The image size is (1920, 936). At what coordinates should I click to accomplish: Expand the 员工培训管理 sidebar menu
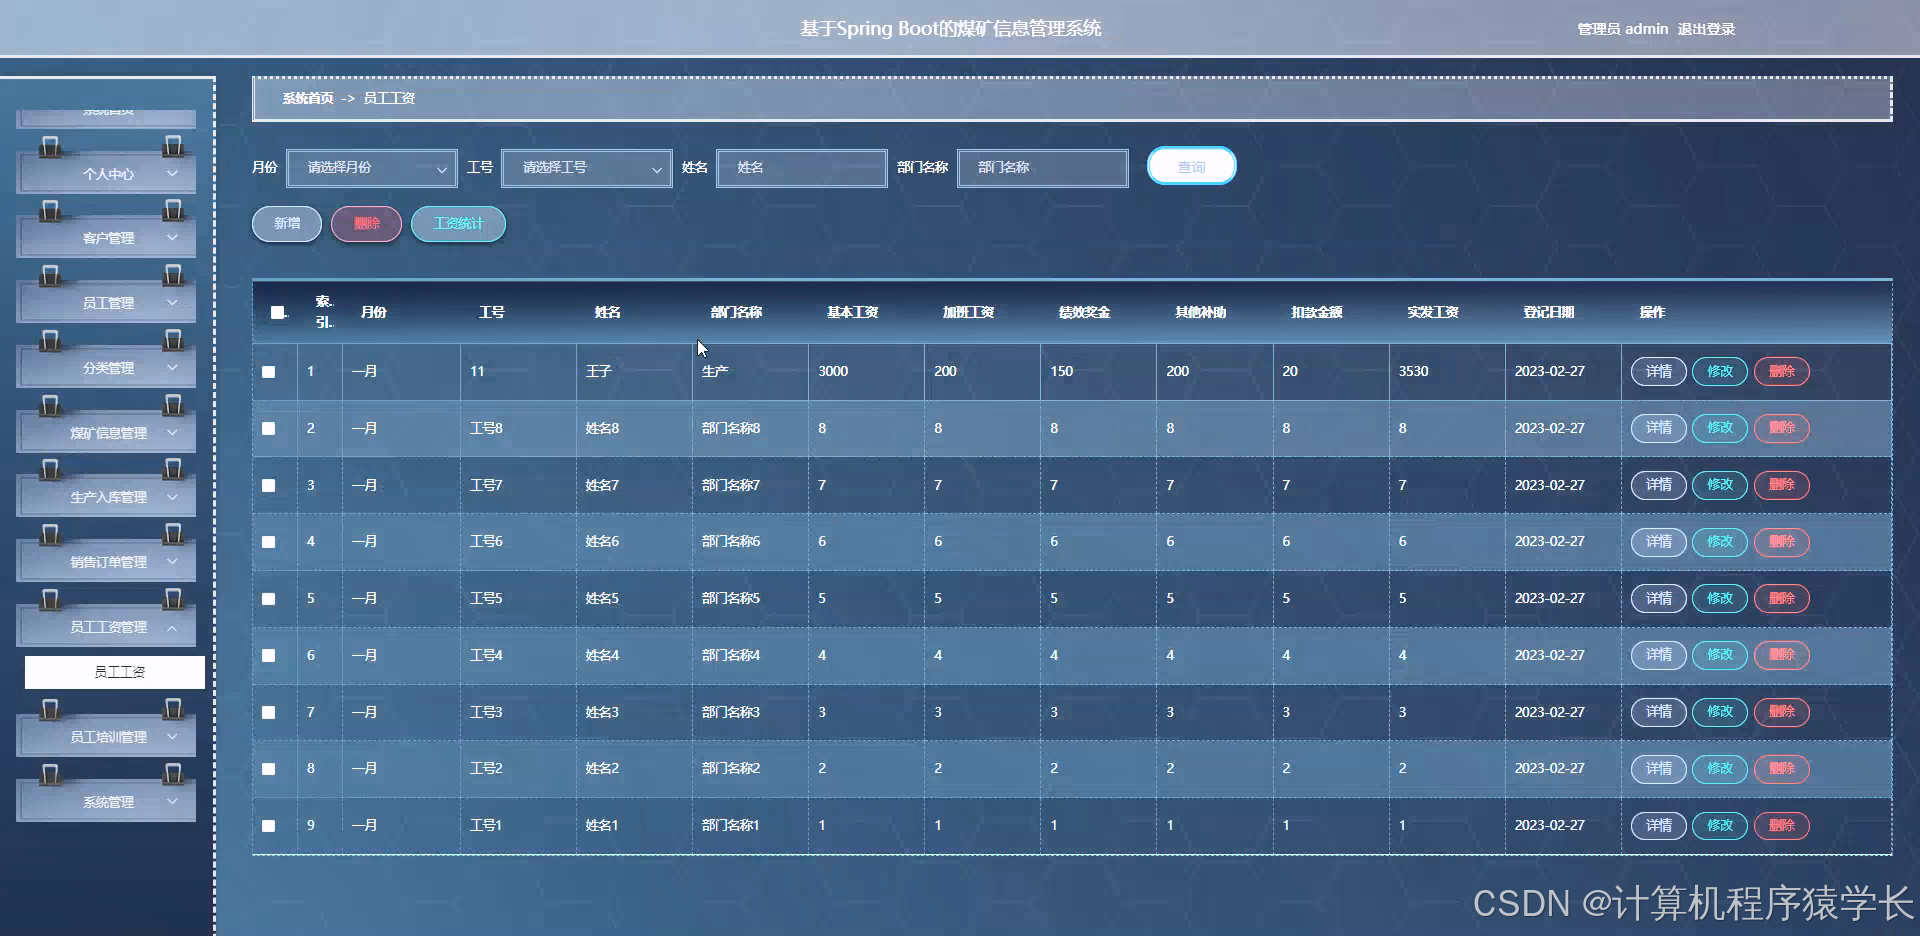coord(106,737)
